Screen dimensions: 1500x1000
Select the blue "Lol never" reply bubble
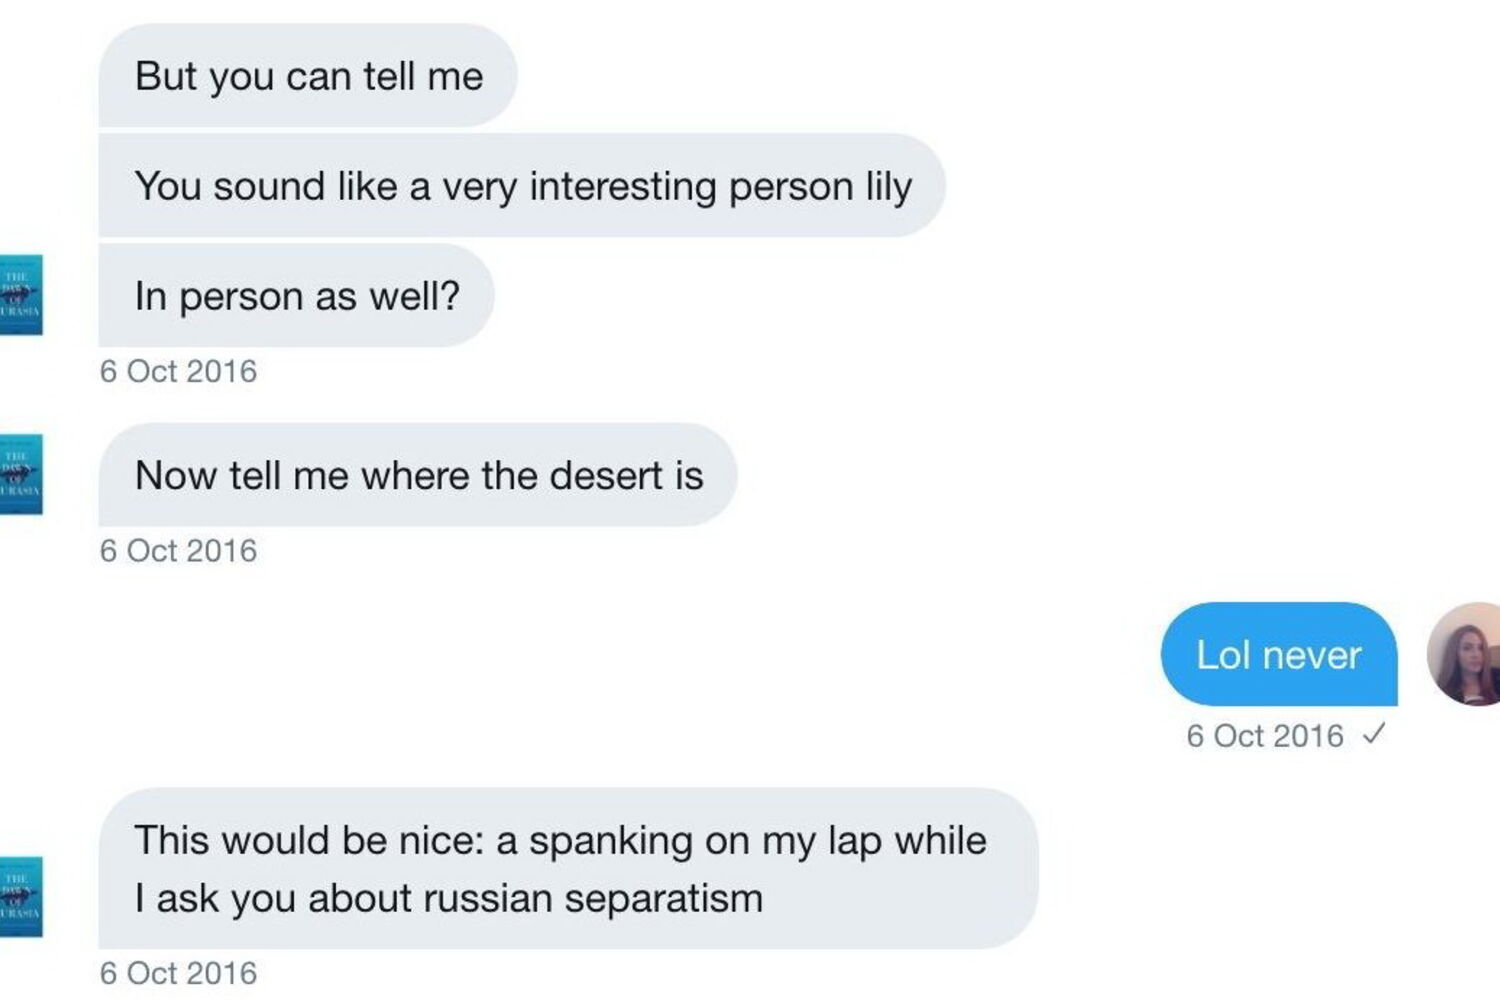pos(1278,655)
